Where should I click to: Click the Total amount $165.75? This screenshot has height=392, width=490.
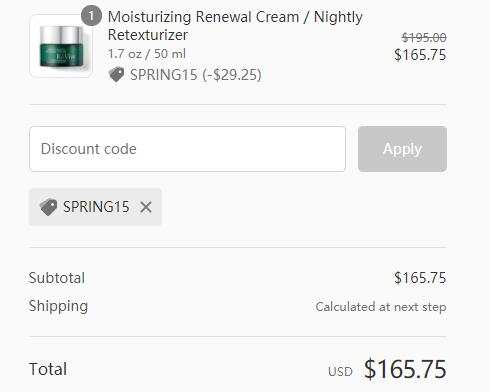coord(405,369)
